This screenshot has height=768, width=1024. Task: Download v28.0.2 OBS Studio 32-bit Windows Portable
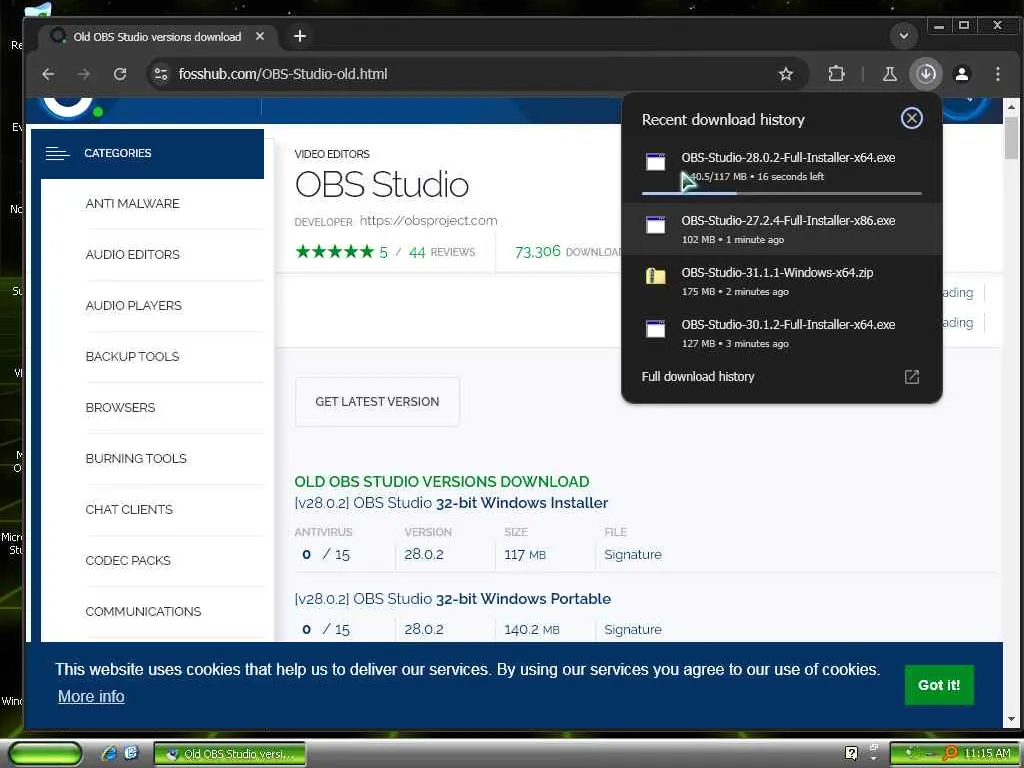tap(453, 599)
